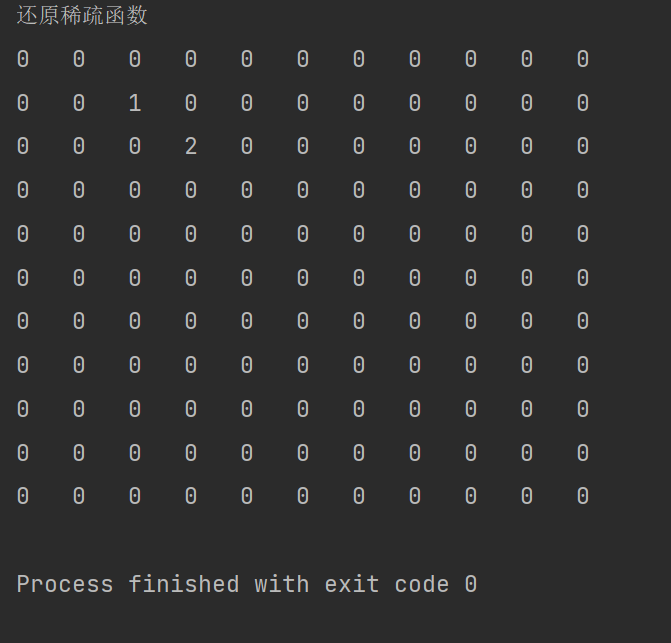The height and width of the screenshot is (643, 671).
Task: Click the word "code" in the status line
Action: click(x=422, y=584)
